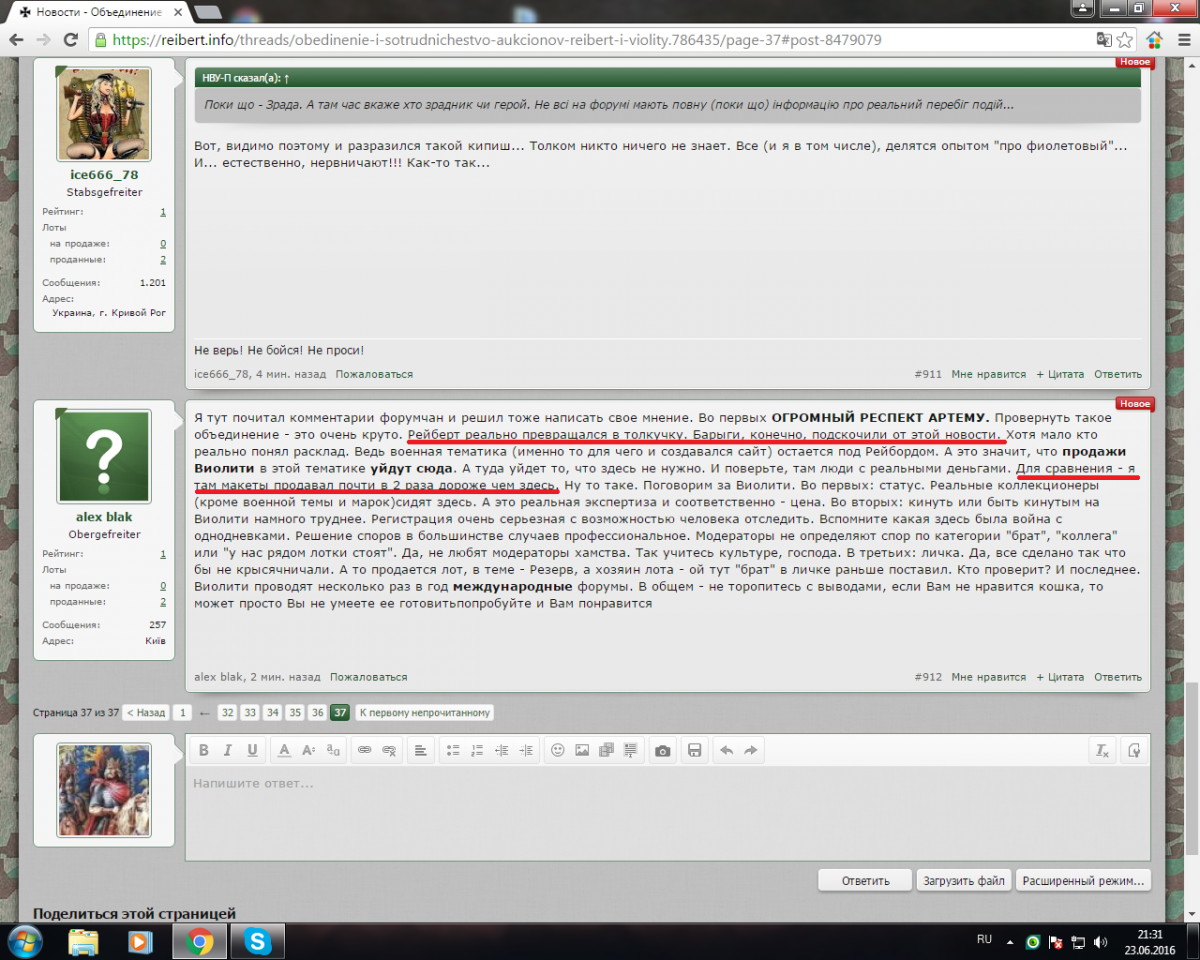Insert media via editor toolbar
Viewport: 1200px width, 960px height.
coord(606,750)
